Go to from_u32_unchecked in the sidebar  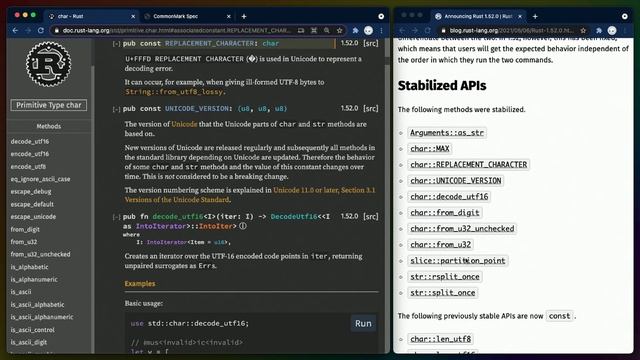pyautogui.click(x=40, y=254)
